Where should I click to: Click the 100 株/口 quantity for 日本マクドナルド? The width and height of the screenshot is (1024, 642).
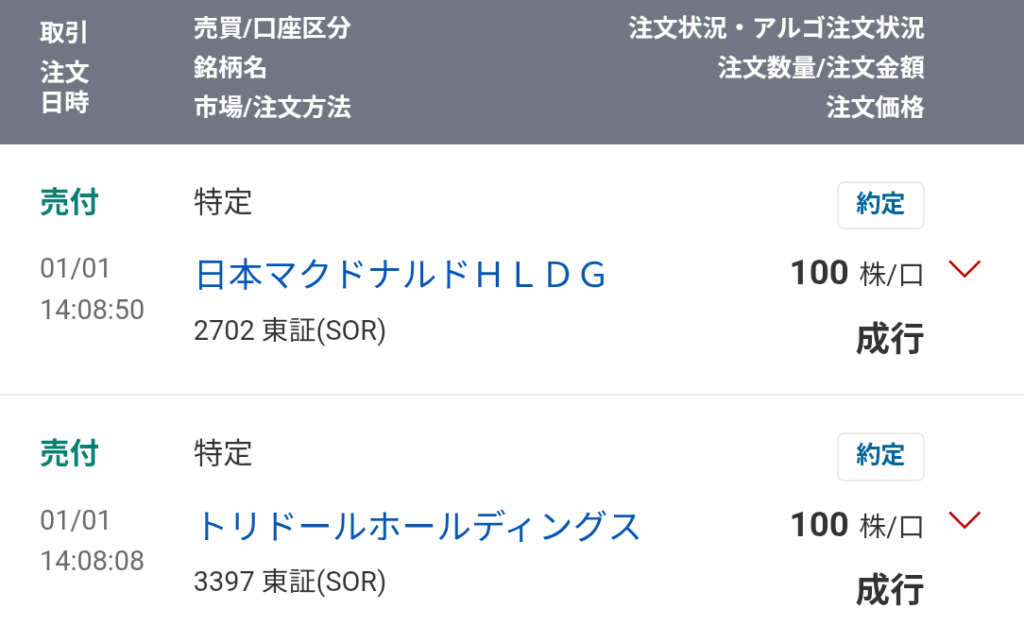[857, 272]
